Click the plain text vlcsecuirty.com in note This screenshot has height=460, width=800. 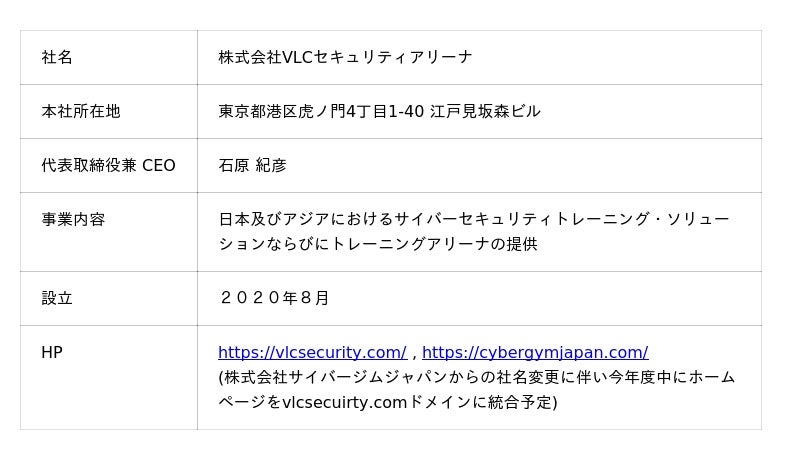pos(345,402)
